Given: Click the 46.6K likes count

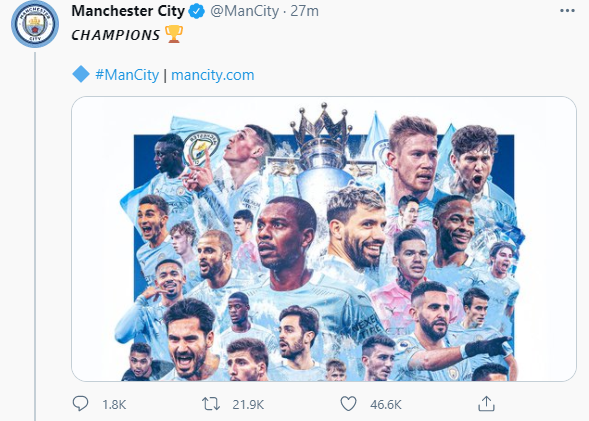Looking at the screenshot, I should 386,404.
